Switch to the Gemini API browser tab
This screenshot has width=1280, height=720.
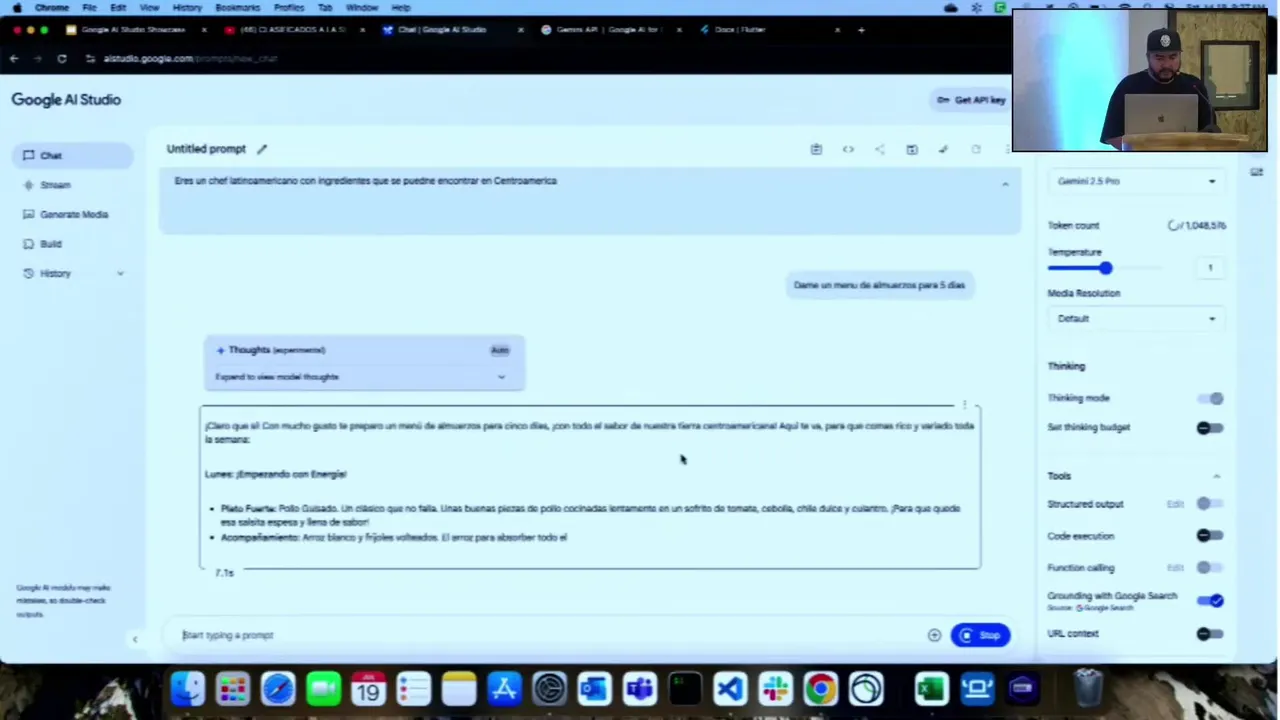[x=610, y=30]
